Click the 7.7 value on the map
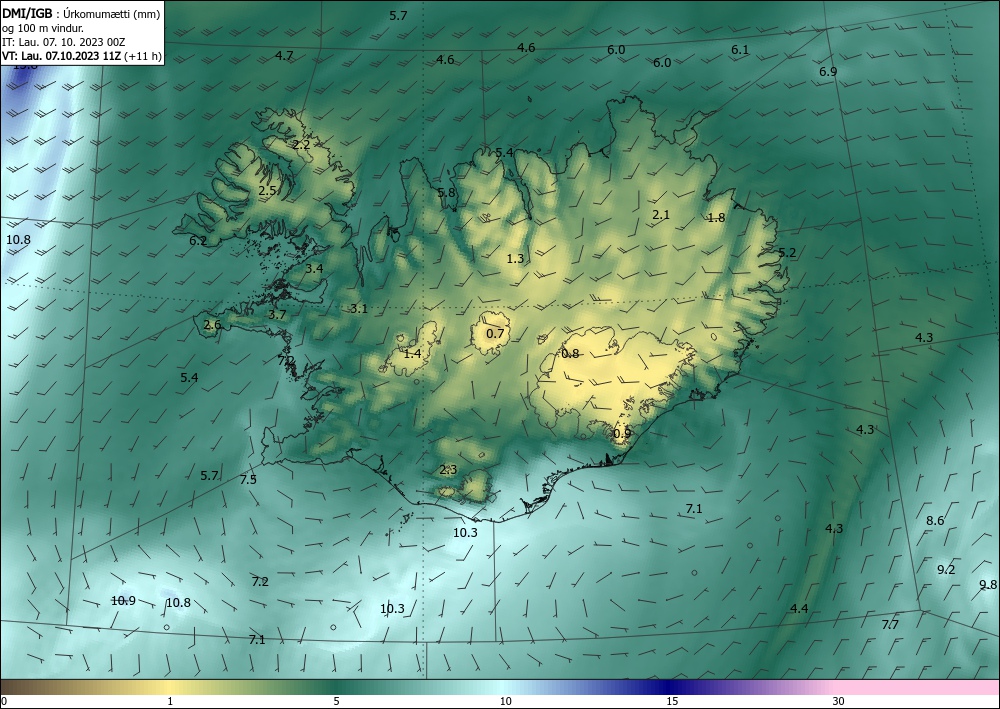Screen dimensions: 1000x709 pos(890,624)
